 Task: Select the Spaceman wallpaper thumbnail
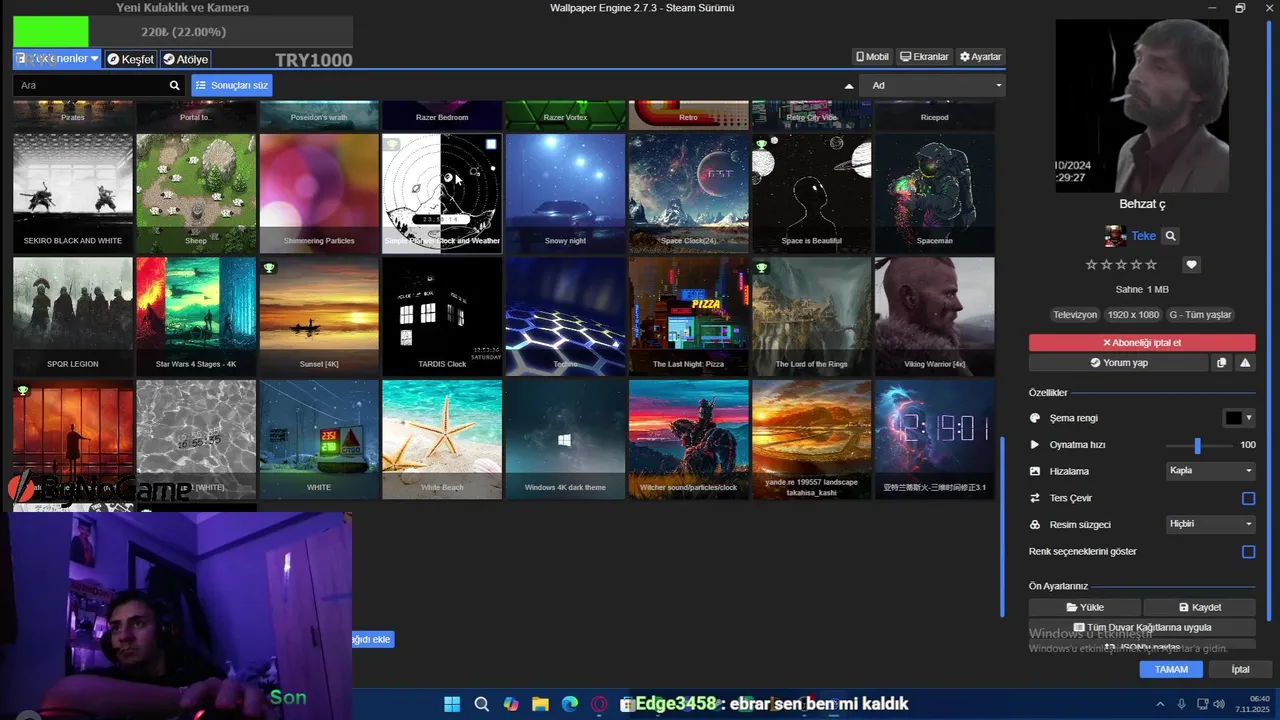point(934,193)
